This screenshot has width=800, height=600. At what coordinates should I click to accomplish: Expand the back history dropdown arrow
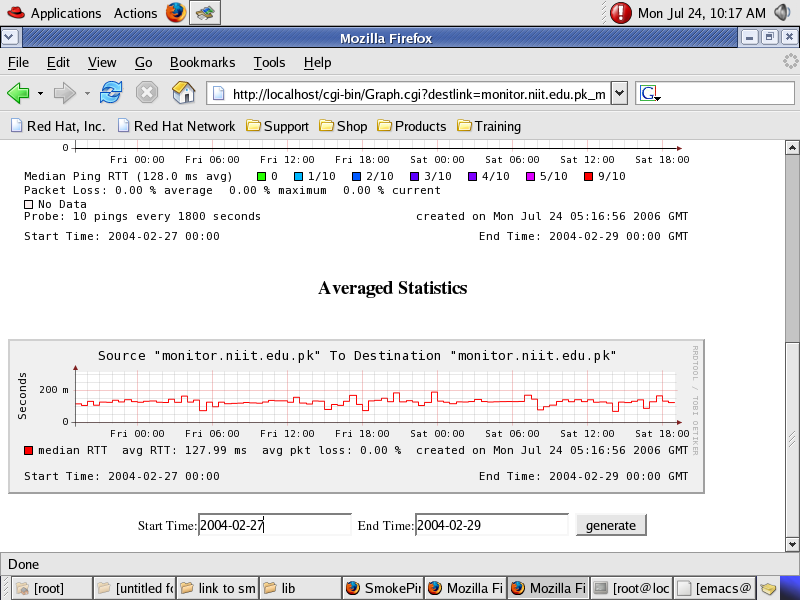(41, 94)
